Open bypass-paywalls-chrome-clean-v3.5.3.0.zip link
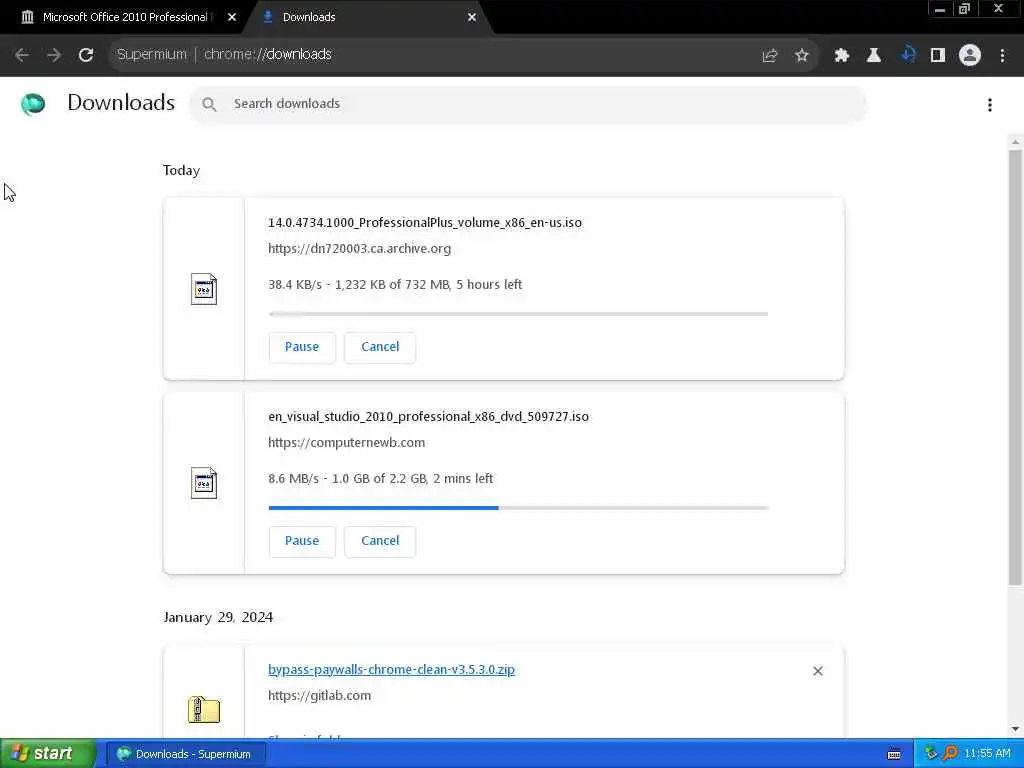Viewport: 1024px width, 768px height. coord(391,669)
